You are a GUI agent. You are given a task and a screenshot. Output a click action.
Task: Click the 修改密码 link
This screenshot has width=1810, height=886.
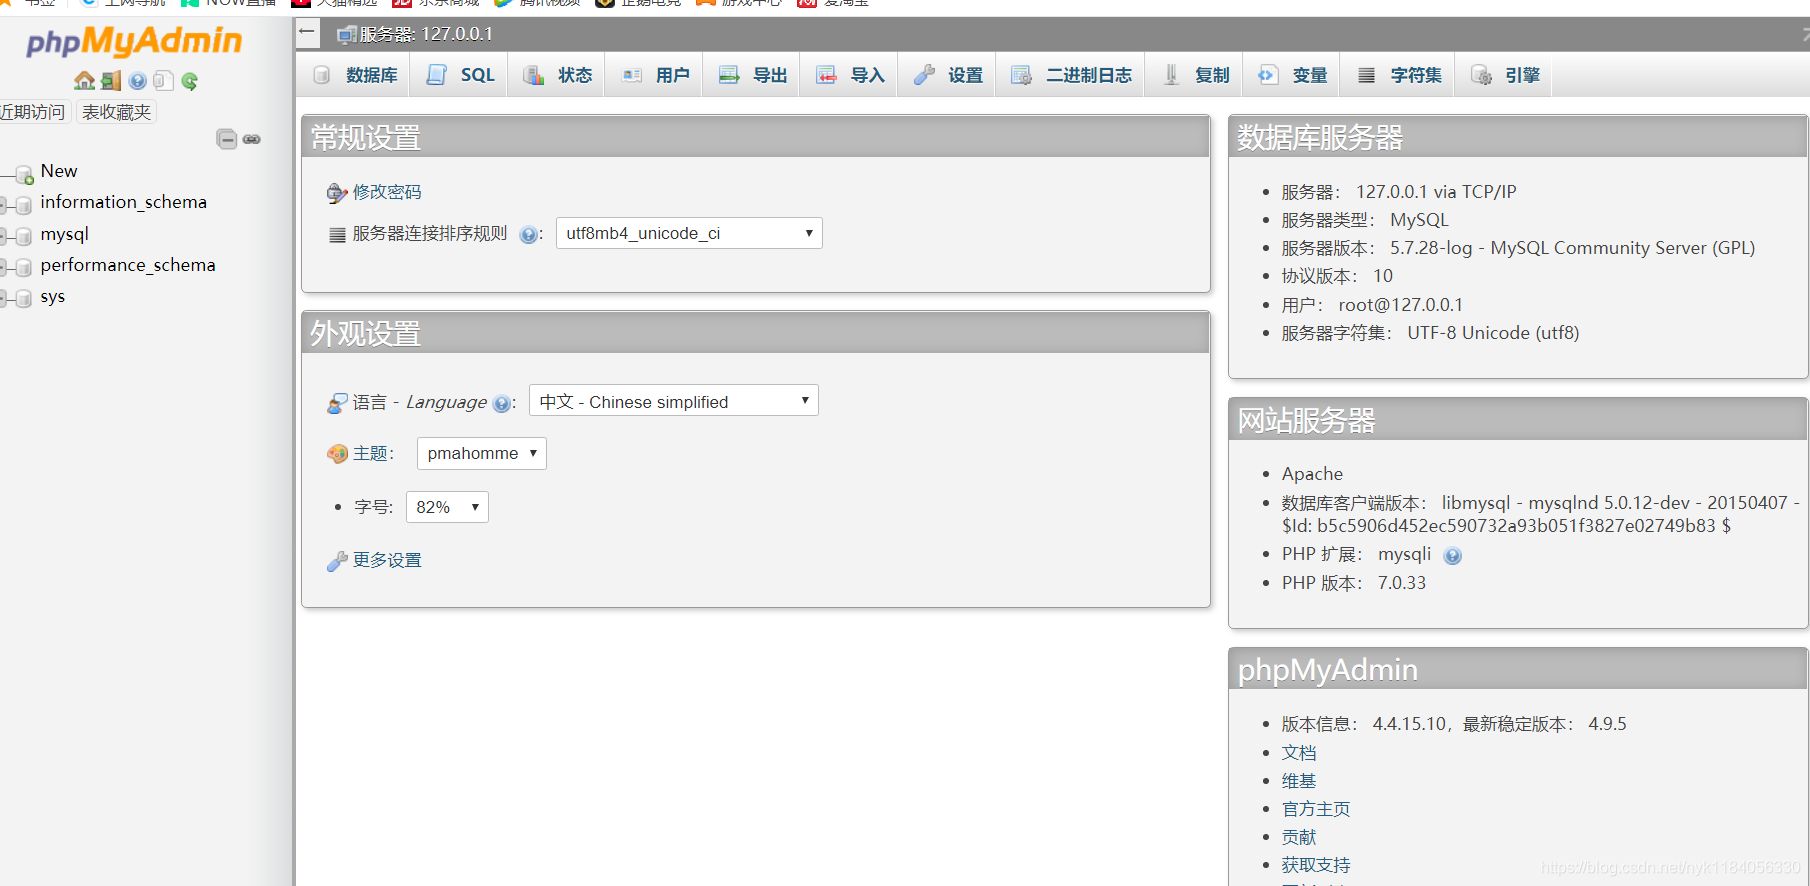click(387, 192)
